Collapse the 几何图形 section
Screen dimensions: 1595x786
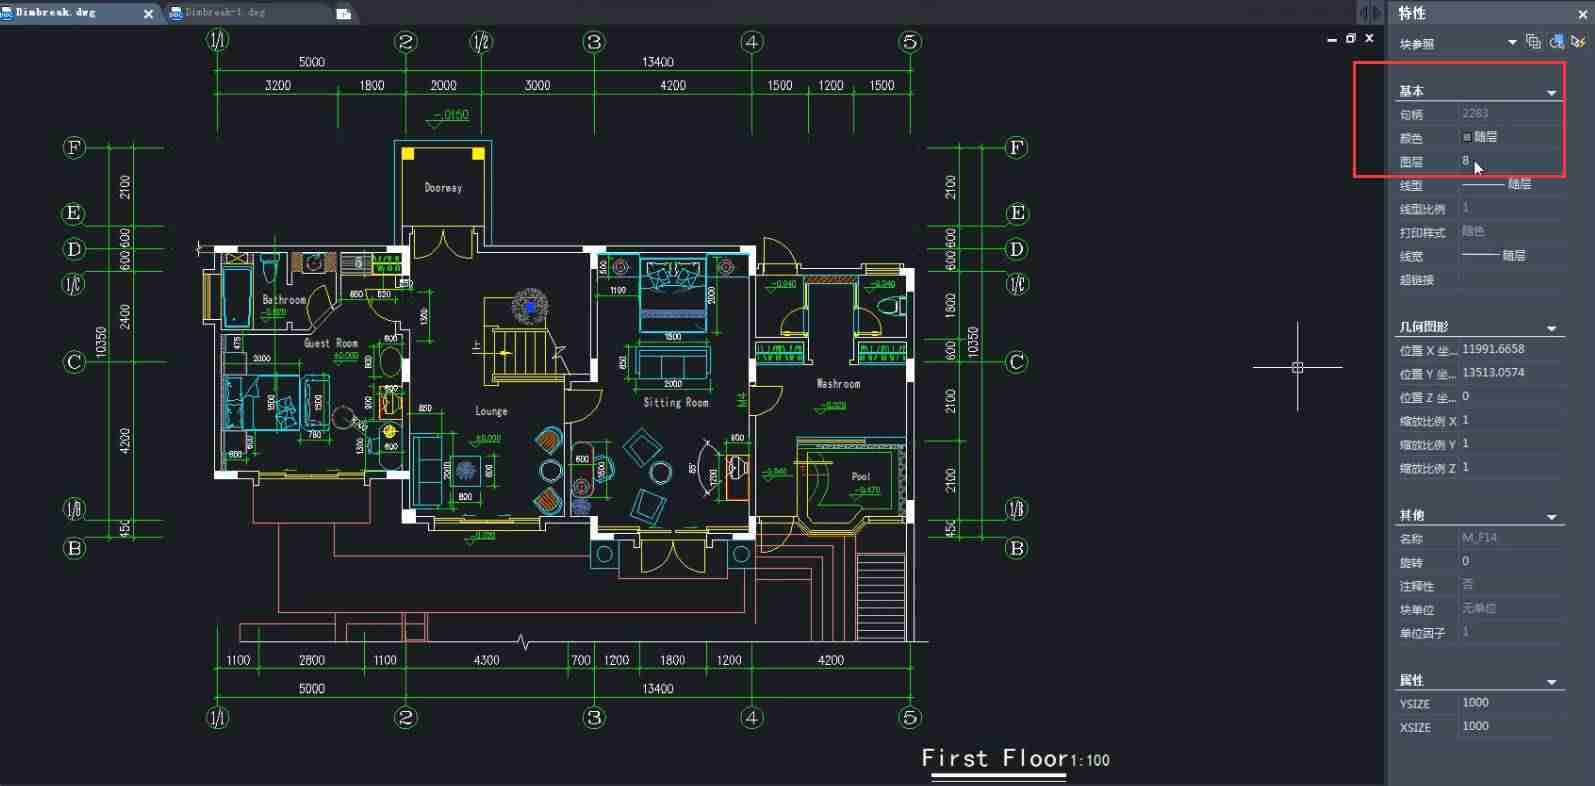(x=1551, y=329)
